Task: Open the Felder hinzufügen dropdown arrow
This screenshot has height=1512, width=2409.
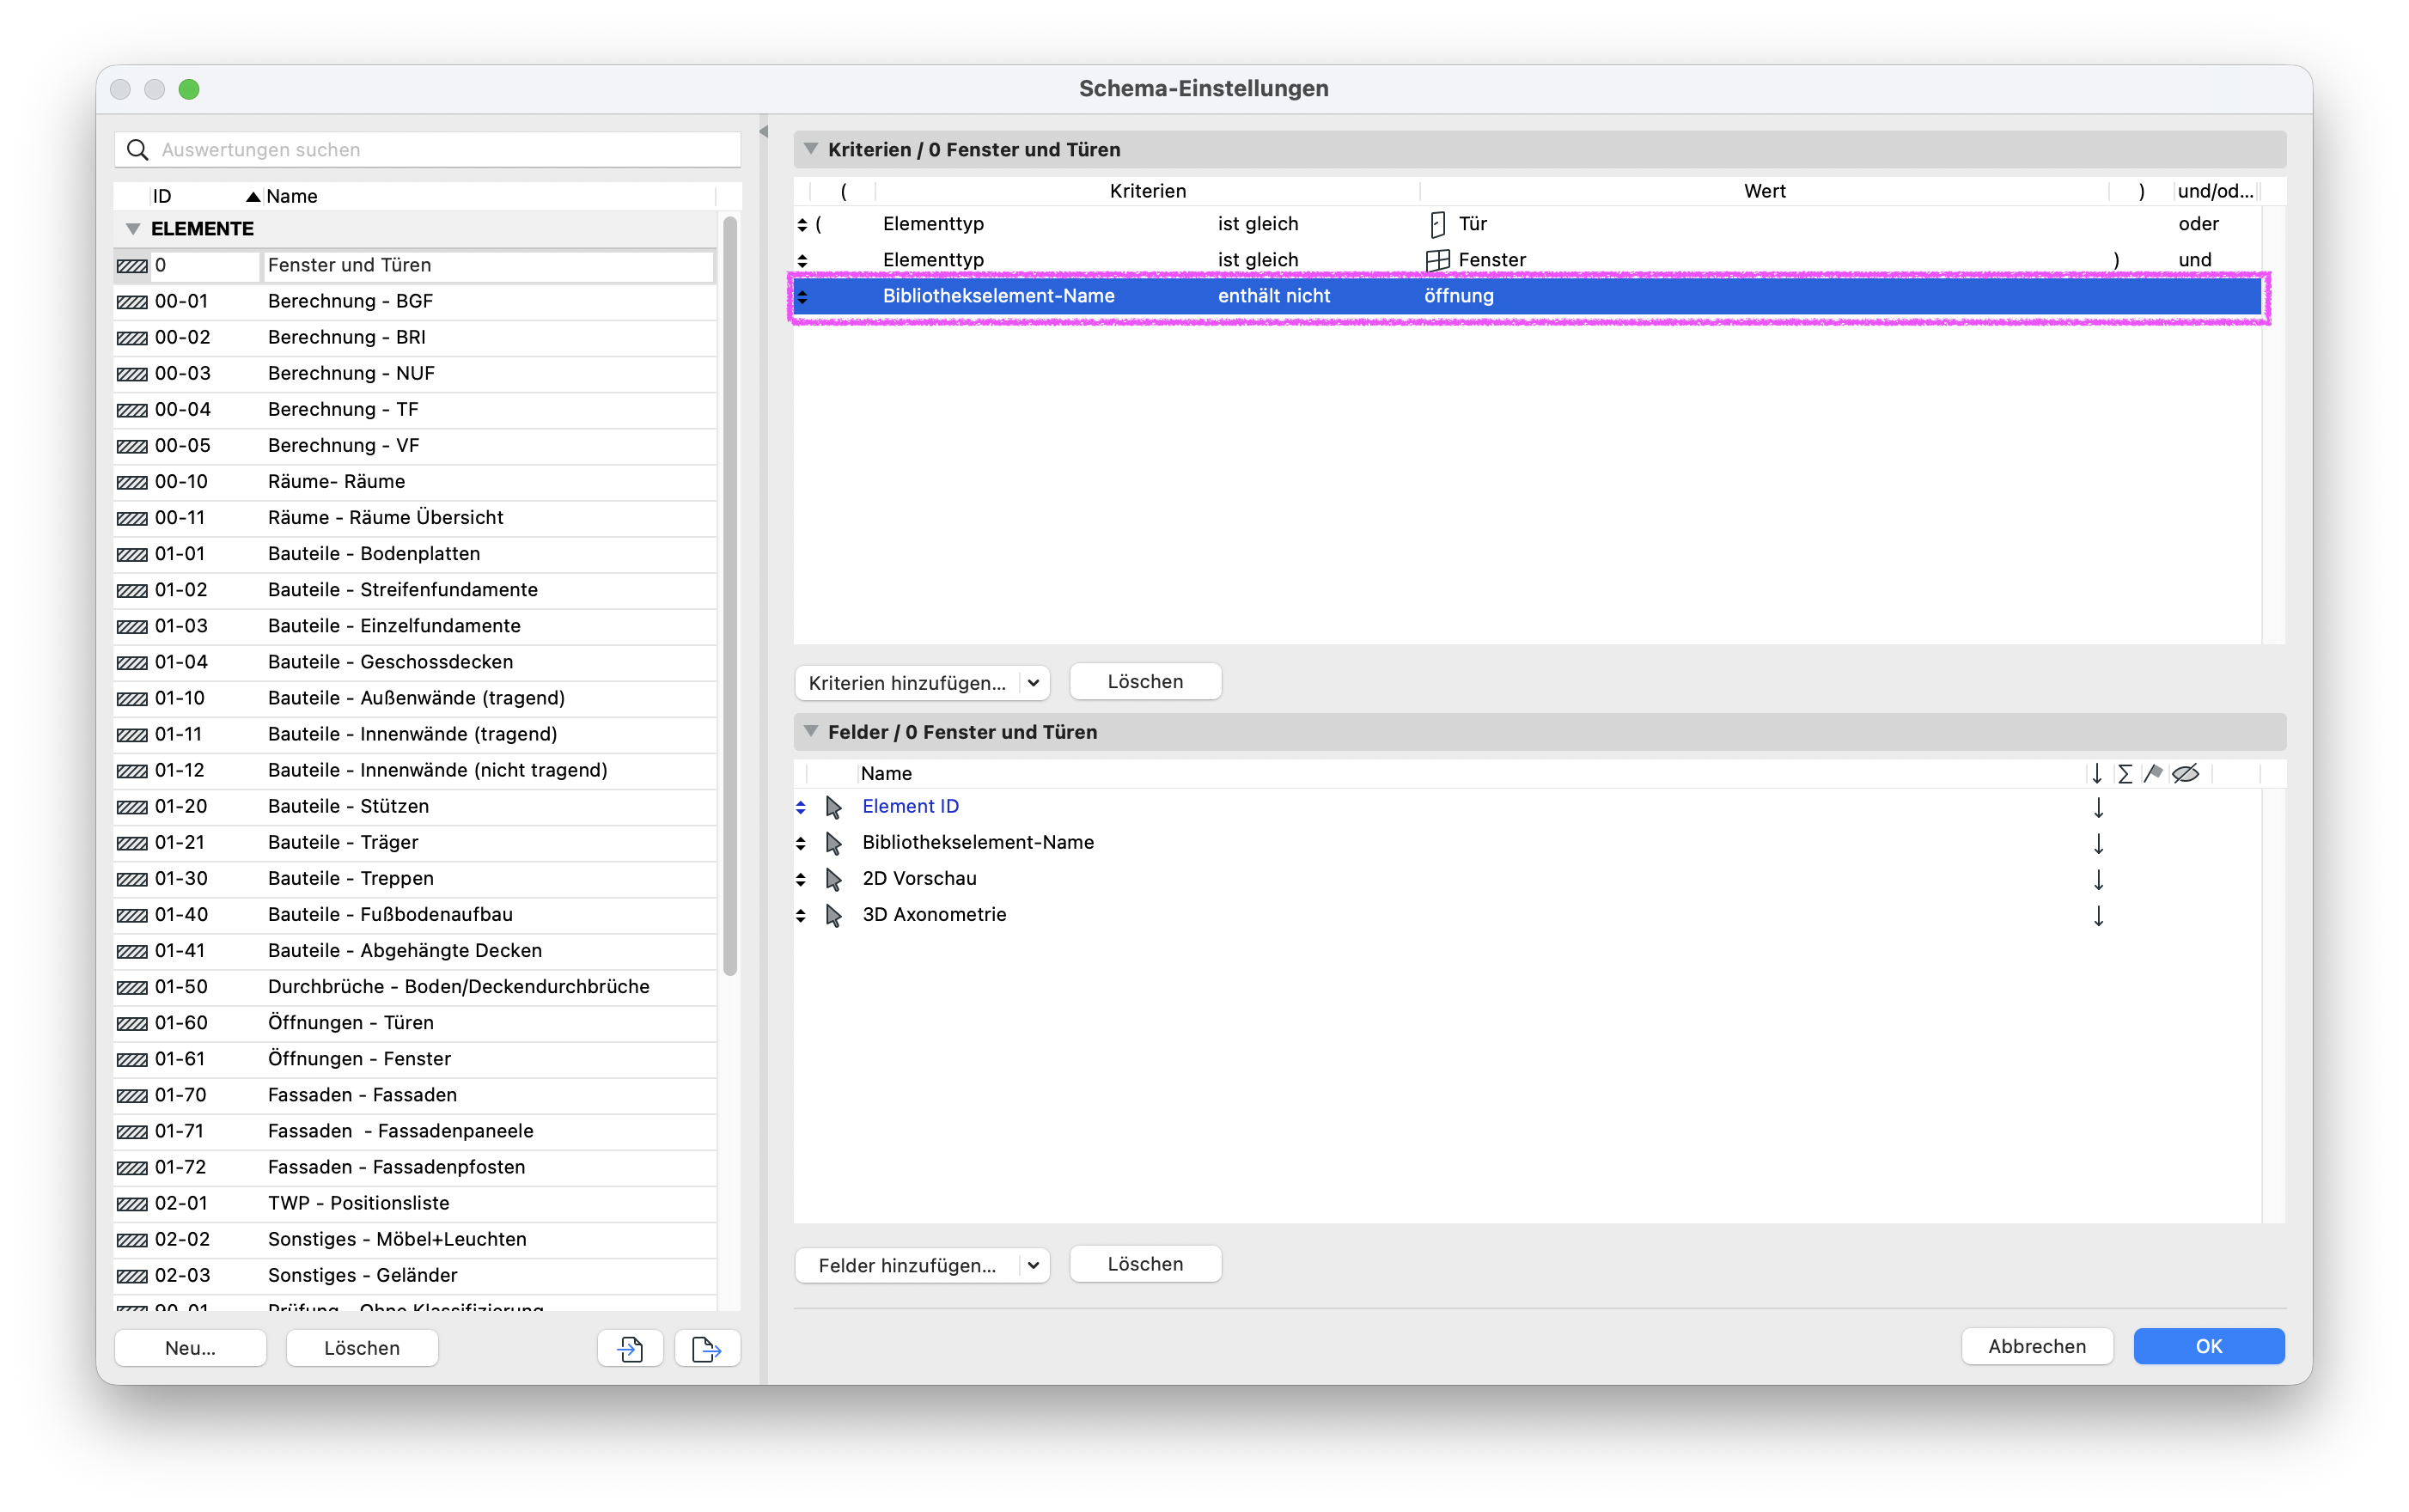Action: (1034, 1265)
